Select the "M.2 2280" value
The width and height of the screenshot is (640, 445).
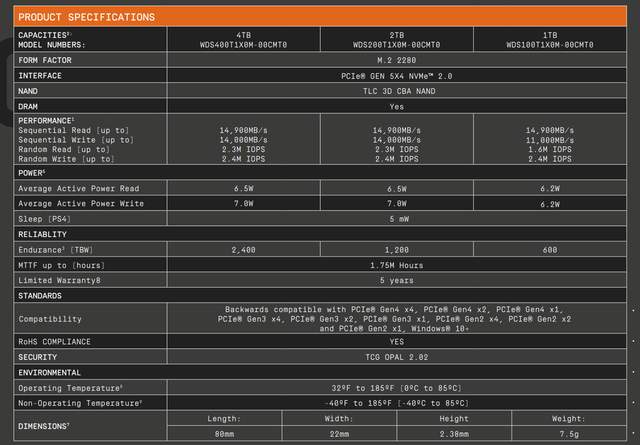(396, 60)
